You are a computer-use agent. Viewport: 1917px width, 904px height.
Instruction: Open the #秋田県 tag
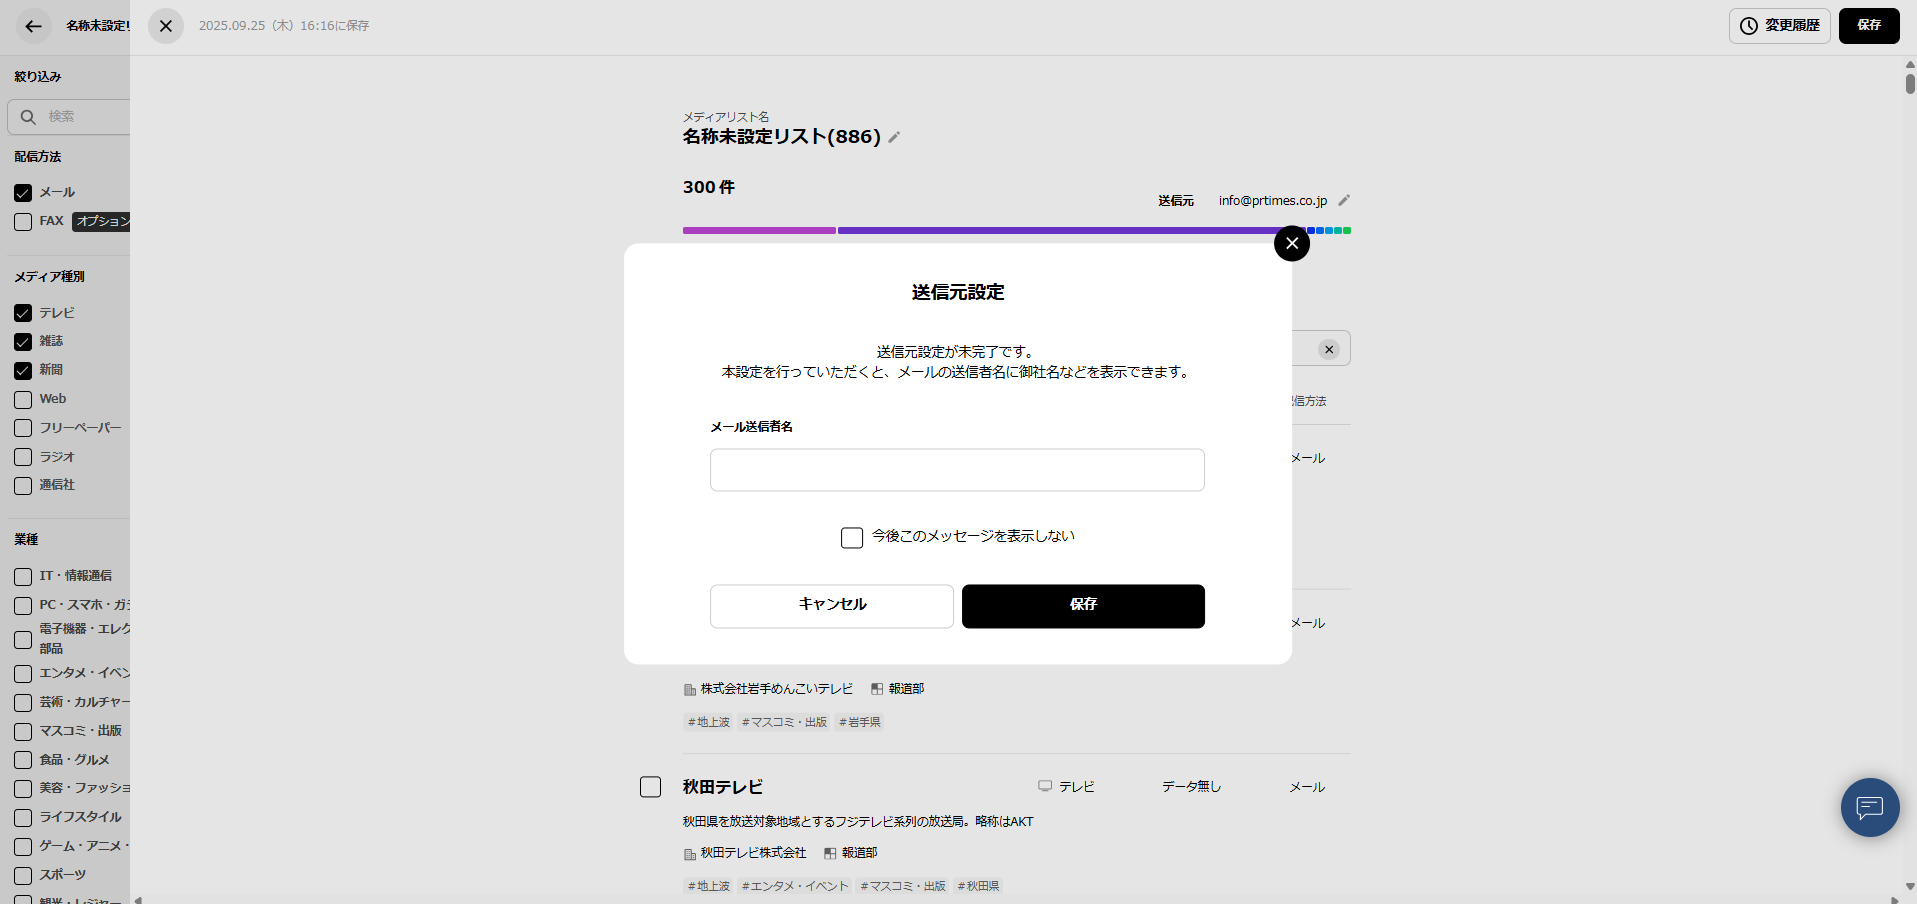click(x=977, y=886)
